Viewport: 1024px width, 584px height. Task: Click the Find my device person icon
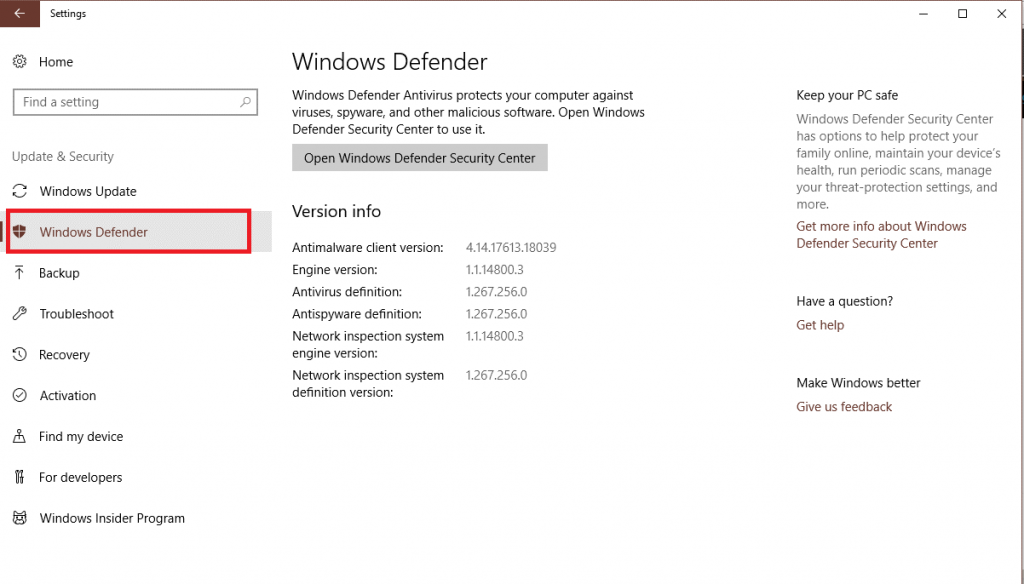click(20, 436)
